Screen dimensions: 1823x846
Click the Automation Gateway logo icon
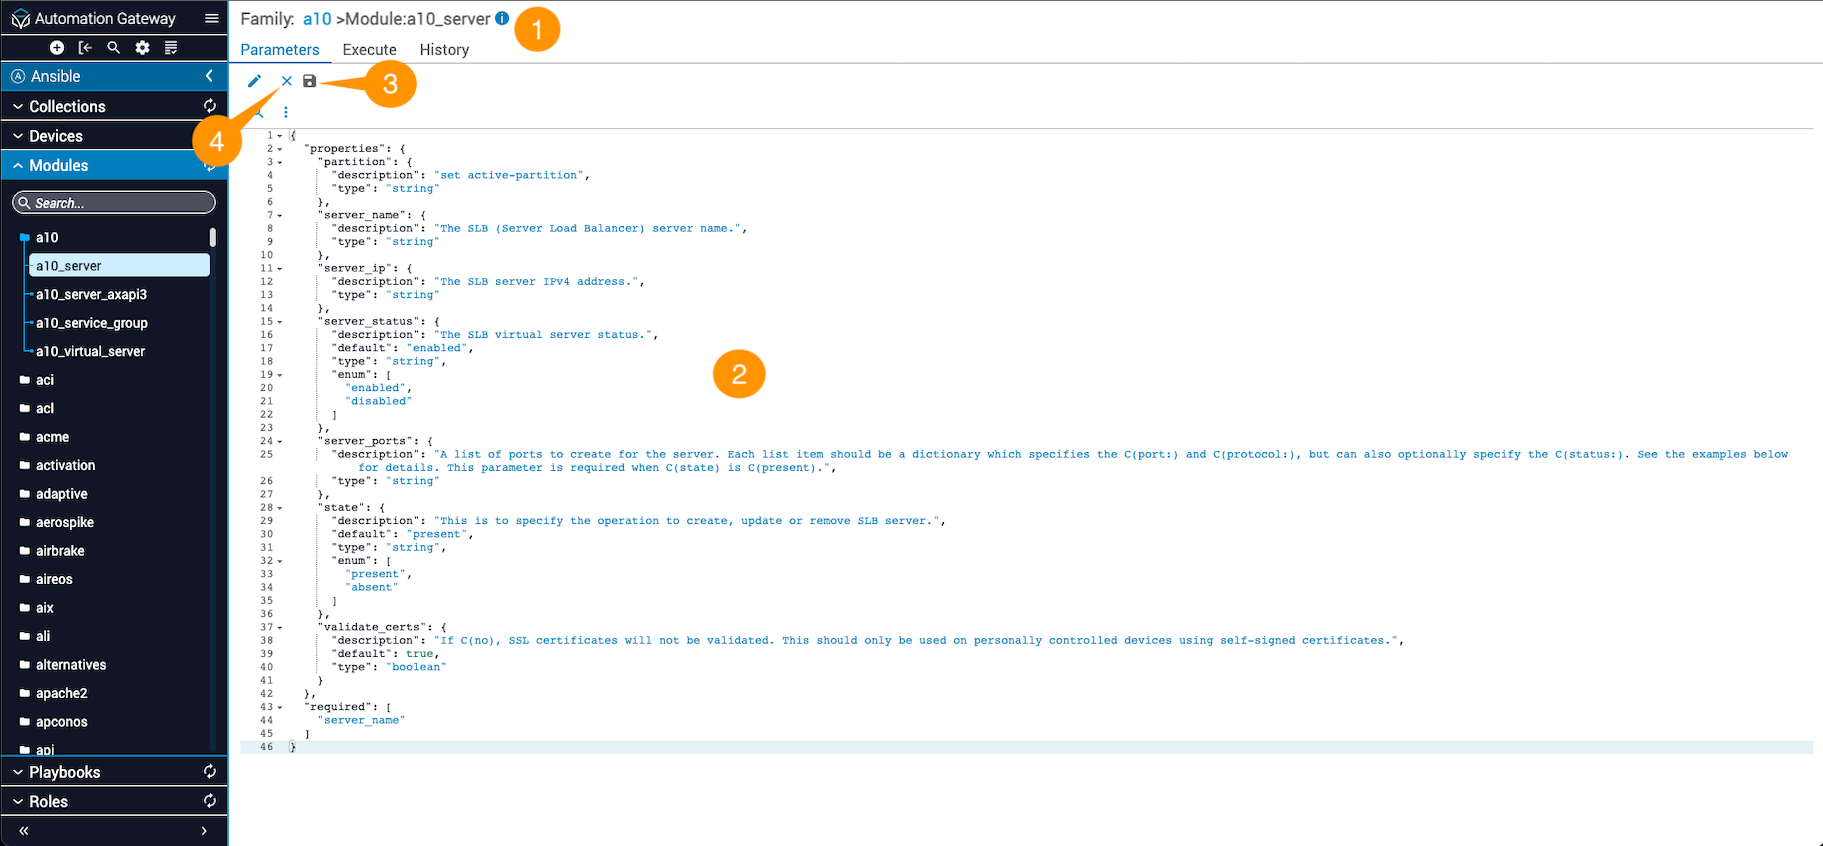[20, 19]
